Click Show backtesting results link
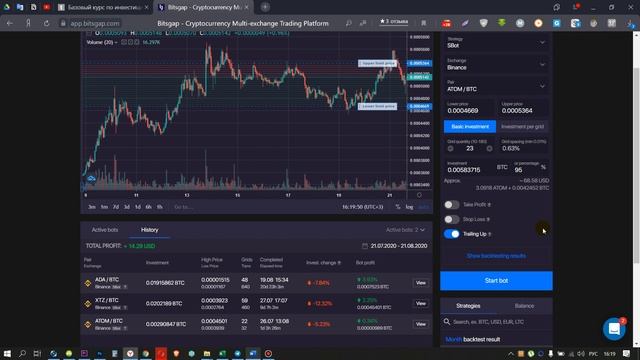 click(496, 256)
